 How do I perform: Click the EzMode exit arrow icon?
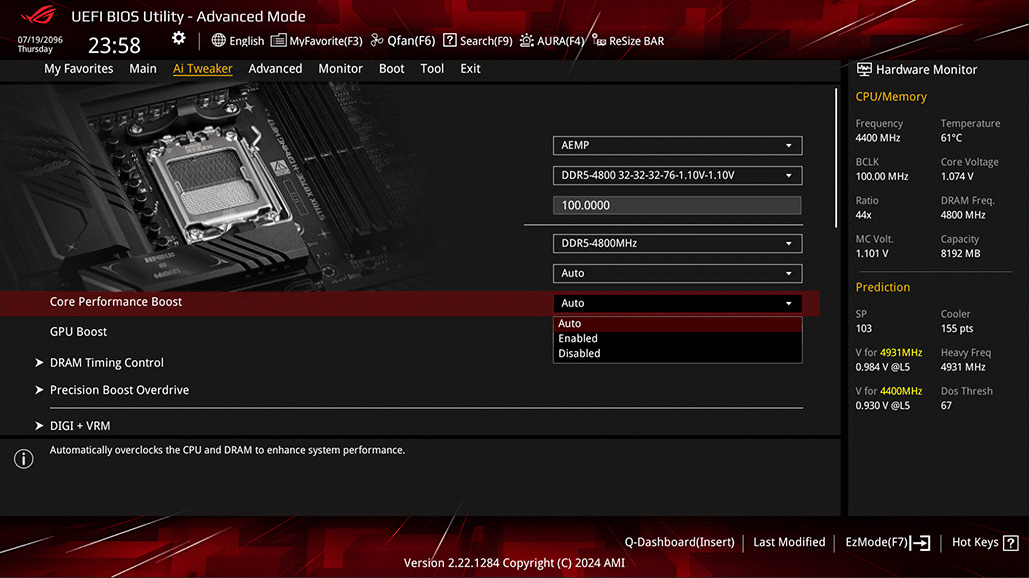coord(920,543)
